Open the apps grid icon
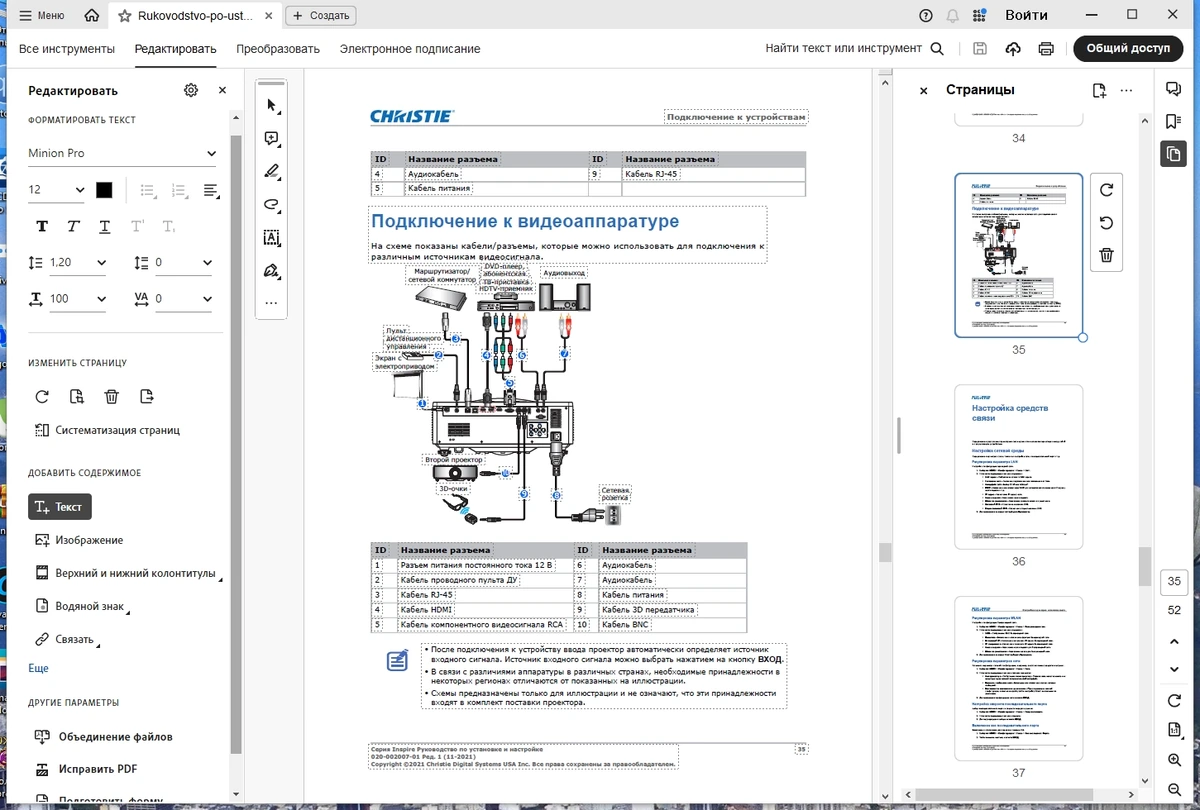 coord(980,15)
